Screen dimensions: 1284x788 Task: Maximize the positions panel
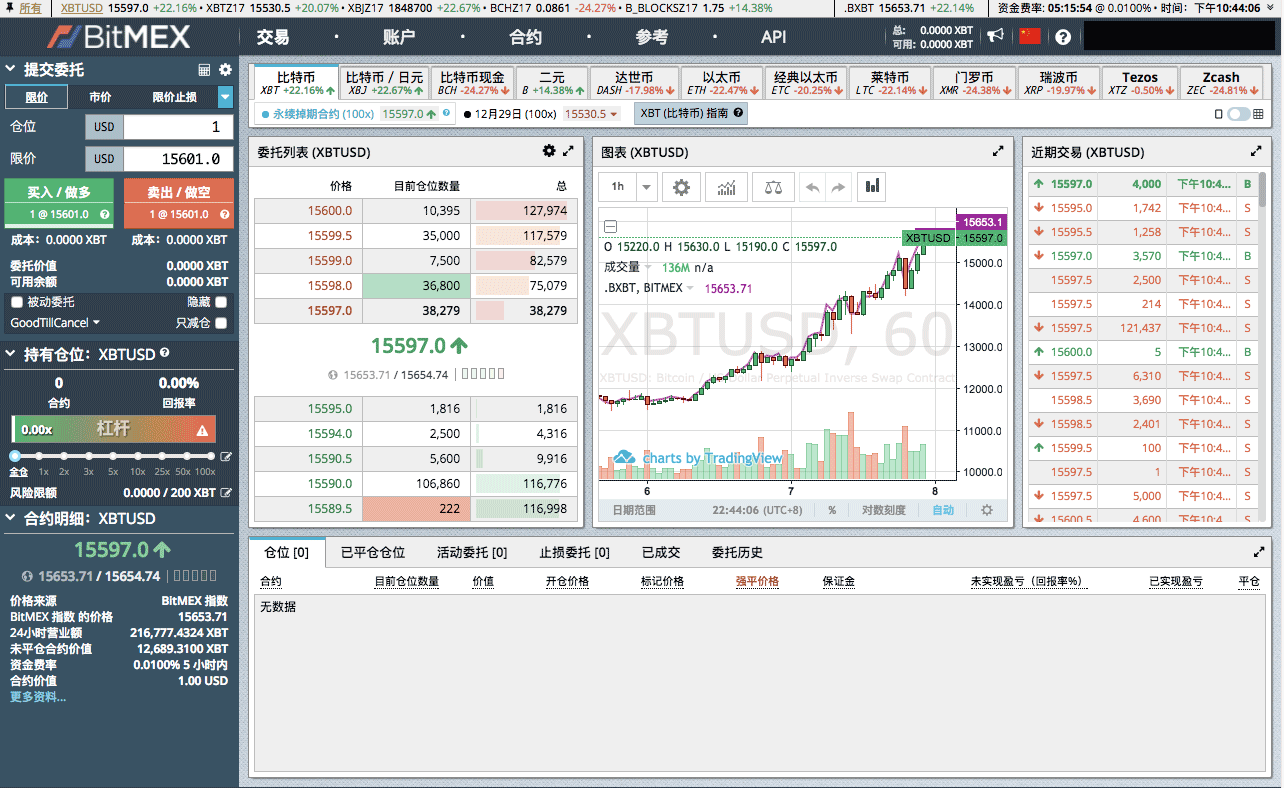1259,551
